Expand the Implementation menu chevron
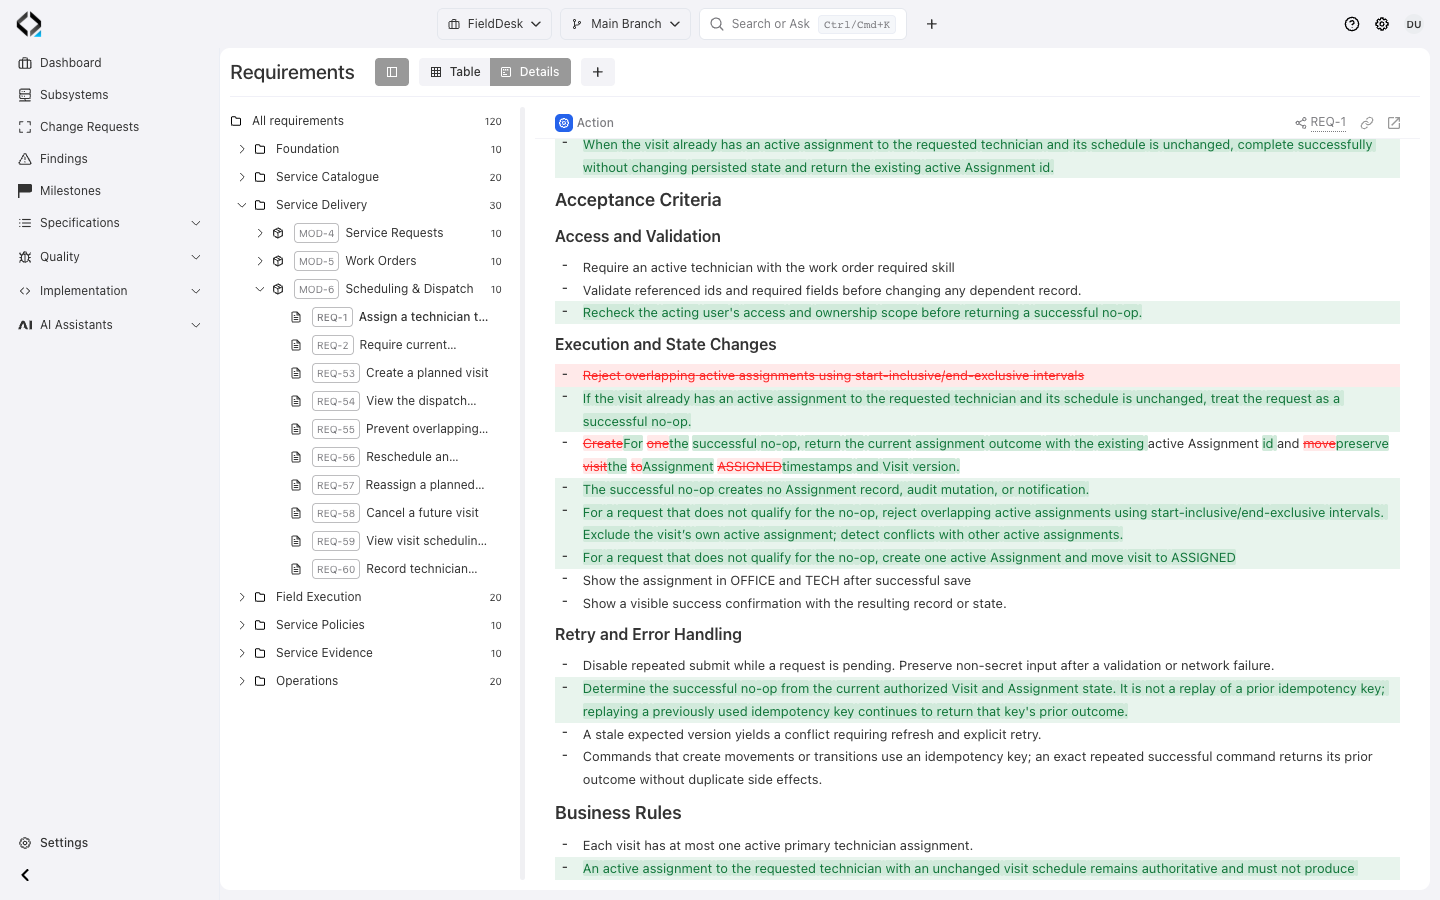The height and width of the screenshot is (900, 1440). tap(196, 291)
